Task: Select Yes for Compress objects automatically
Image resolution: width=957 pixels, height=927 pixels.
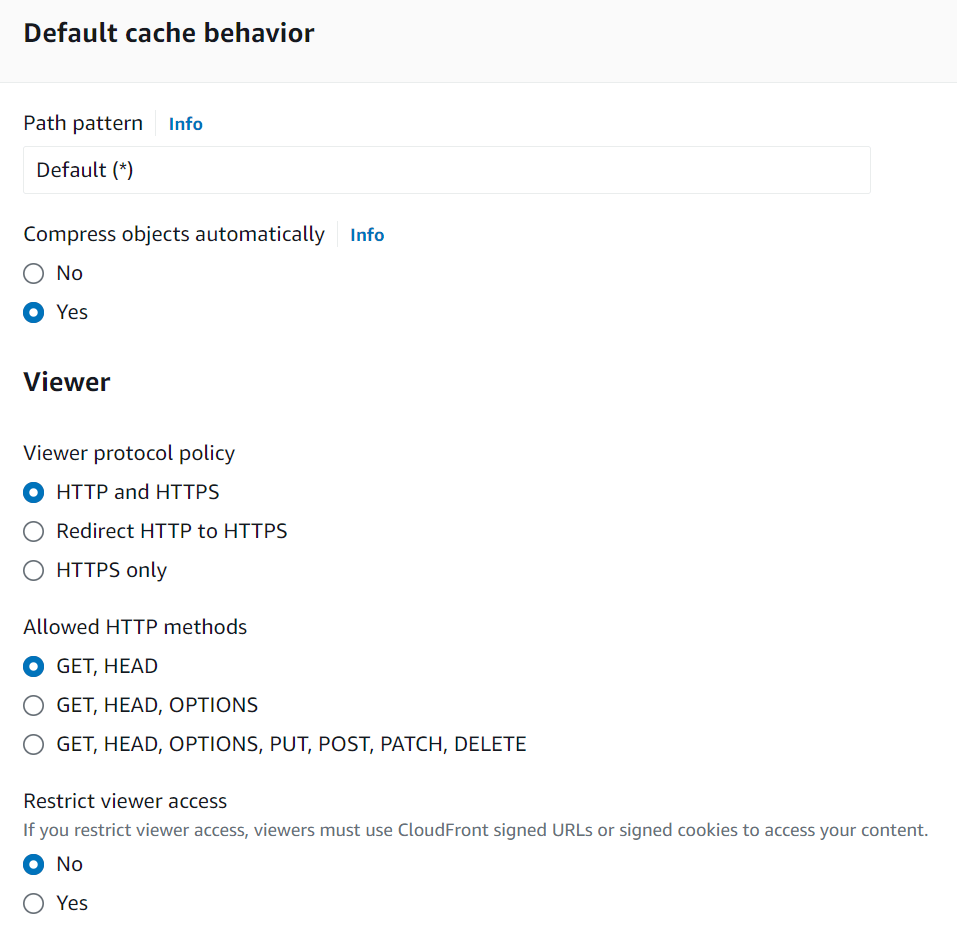Action: coord(34,313)
